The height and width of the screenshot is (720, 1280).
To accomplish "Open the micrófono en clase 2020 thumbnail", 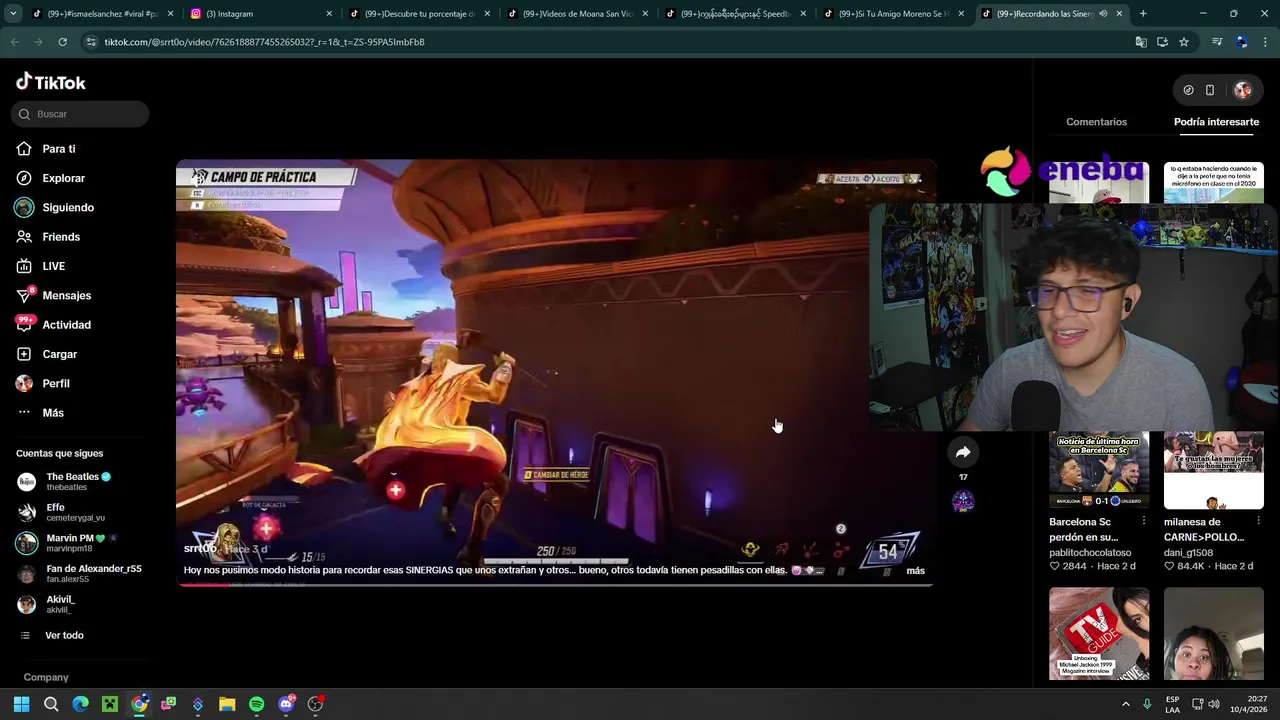I will (x=1213, y=183).
